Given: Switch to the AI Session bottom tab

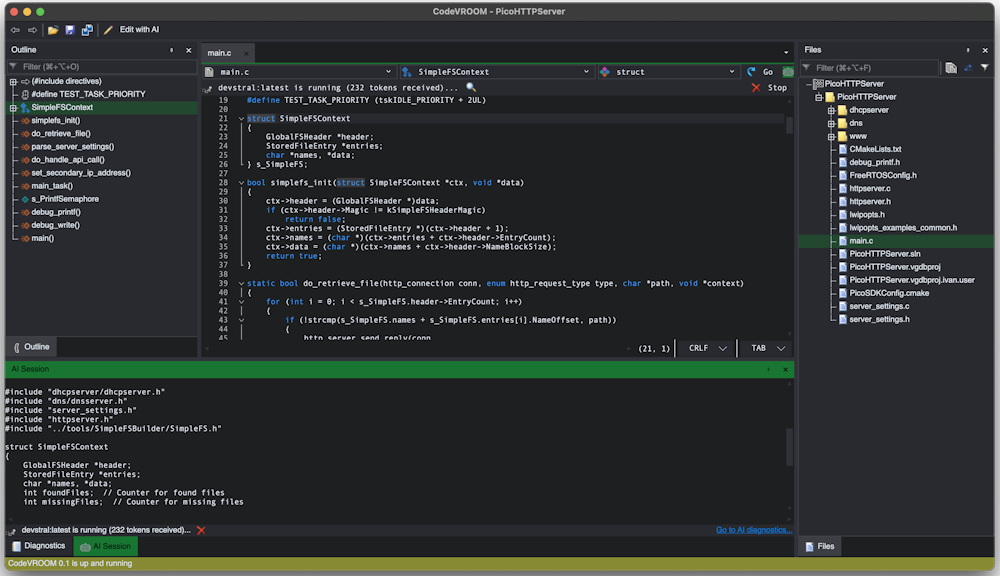Looking at the screenshot, I should point(106,546).
